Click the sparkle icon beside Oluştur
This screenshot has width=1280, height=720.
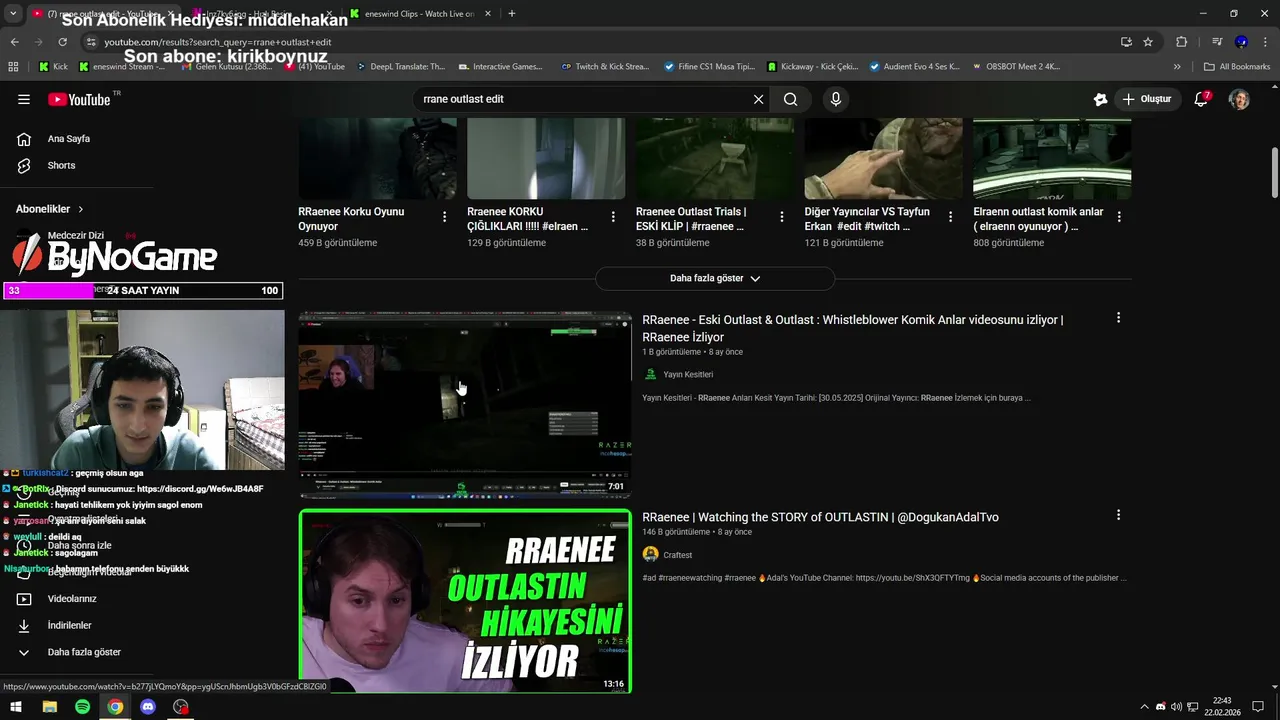click(1100, 99)
